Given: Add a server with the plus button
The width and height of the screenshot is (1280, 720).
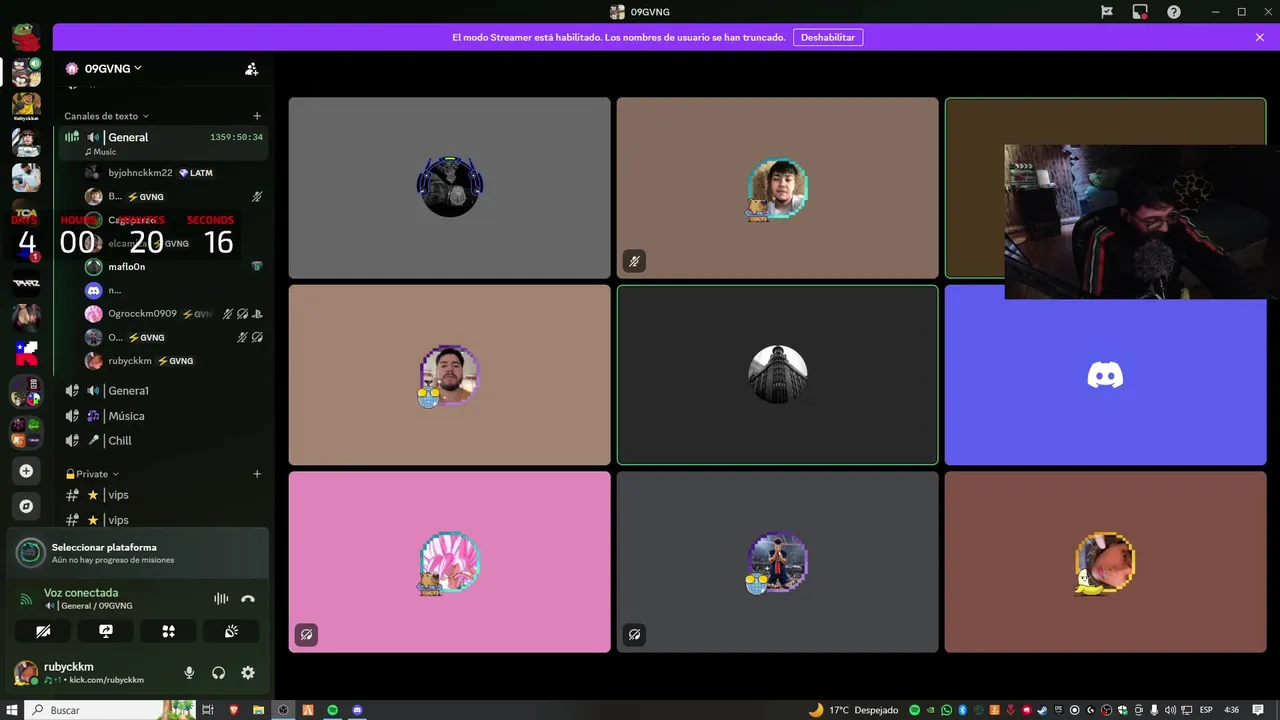Looking at the screenshot, I should [26, 471].
